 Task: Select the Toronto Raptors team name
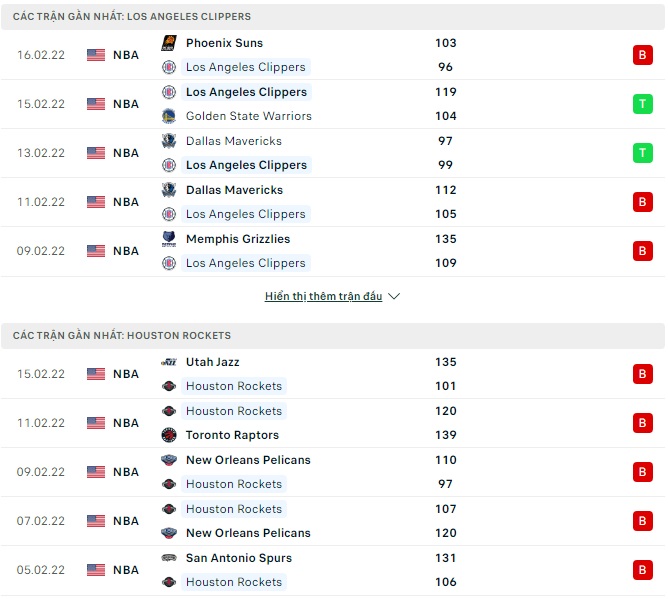click(x=232, y=435)
